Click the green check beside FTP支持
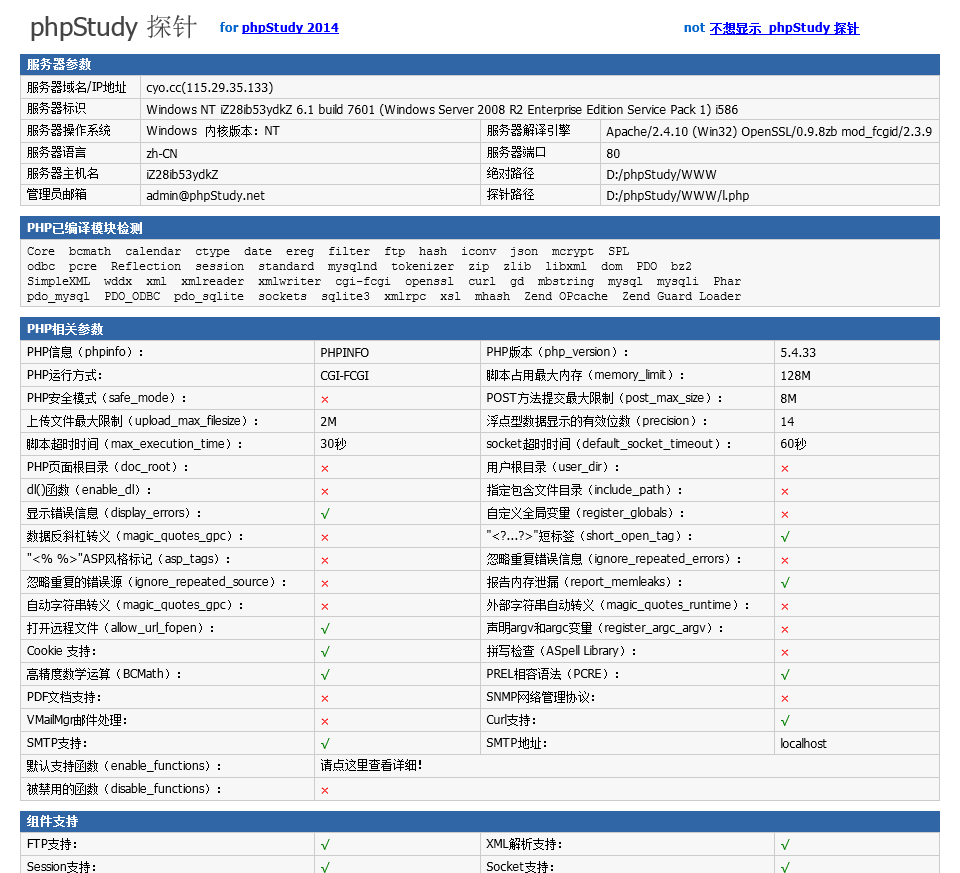 [x=325, y=845]
